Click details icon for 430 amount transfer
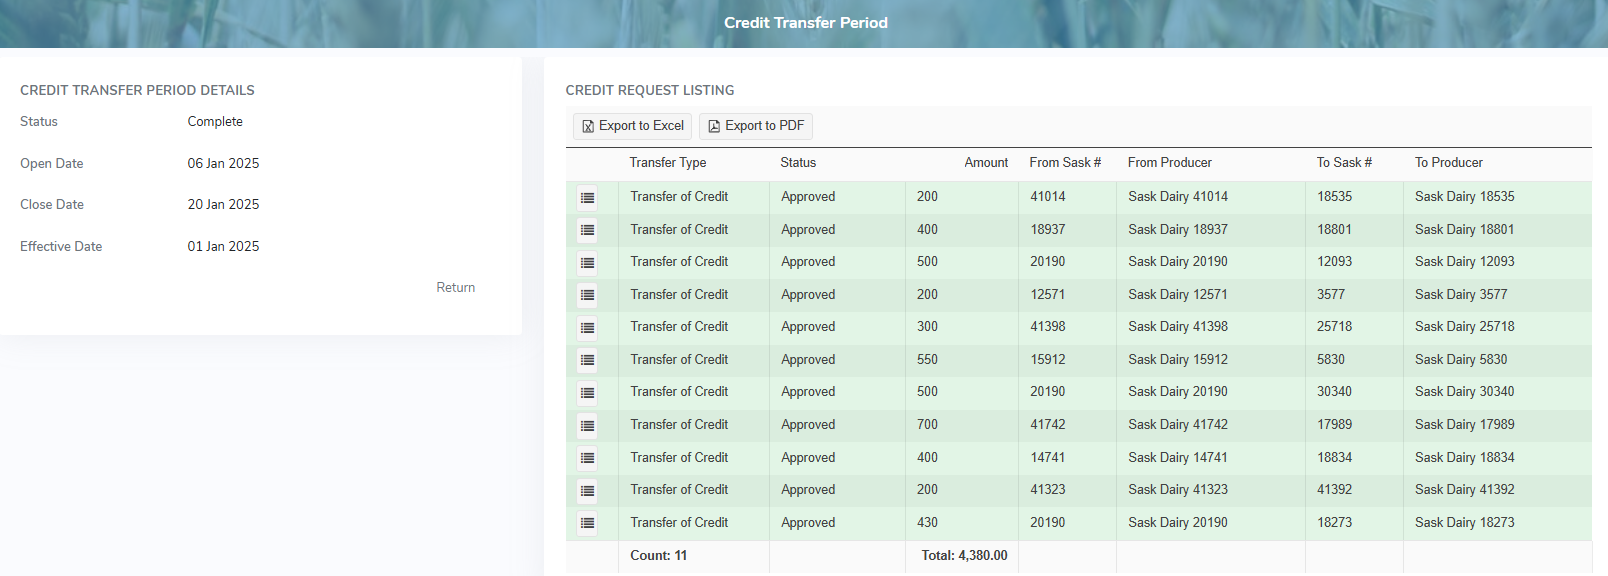This screenshot has width=1608, height=576. (x=587, y=523)
